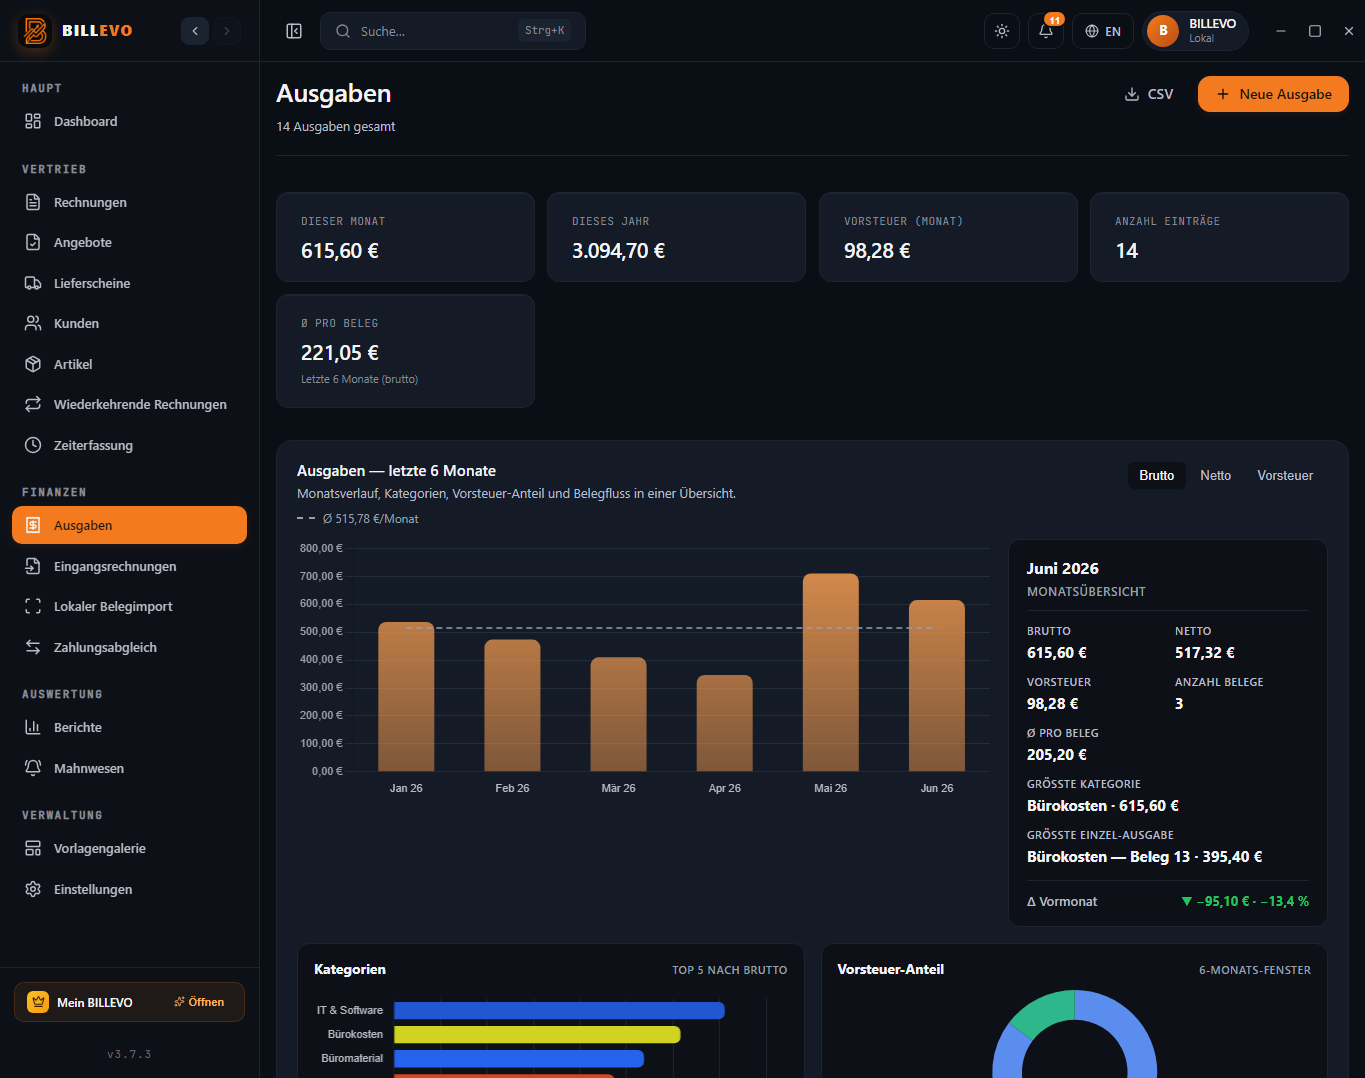Click the Anzahl Einträge card
Viewport: 1365px width, 1078px height.
pyautogui.click(x=1219, y=237)
